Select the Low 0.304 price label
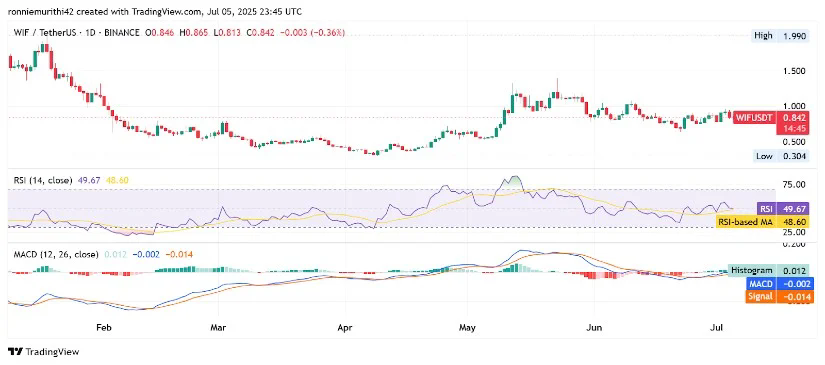825x365 pixels. pos(780,156)
